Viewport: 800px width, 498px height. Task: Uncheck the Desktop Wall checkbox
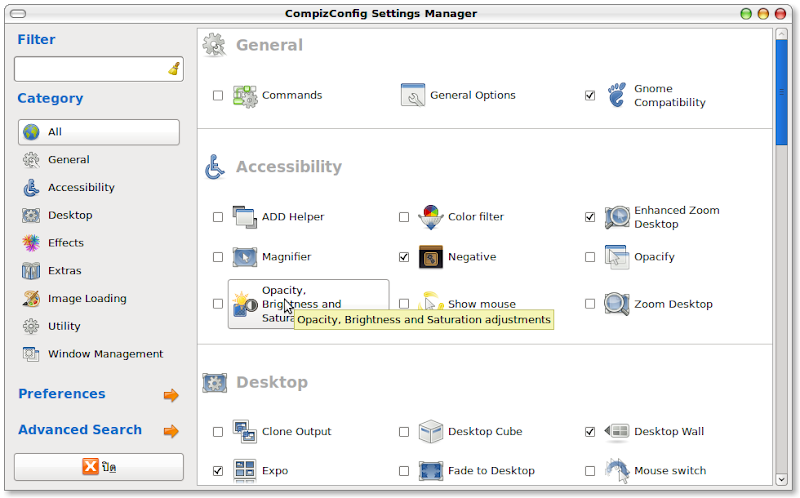coord(590,432)
